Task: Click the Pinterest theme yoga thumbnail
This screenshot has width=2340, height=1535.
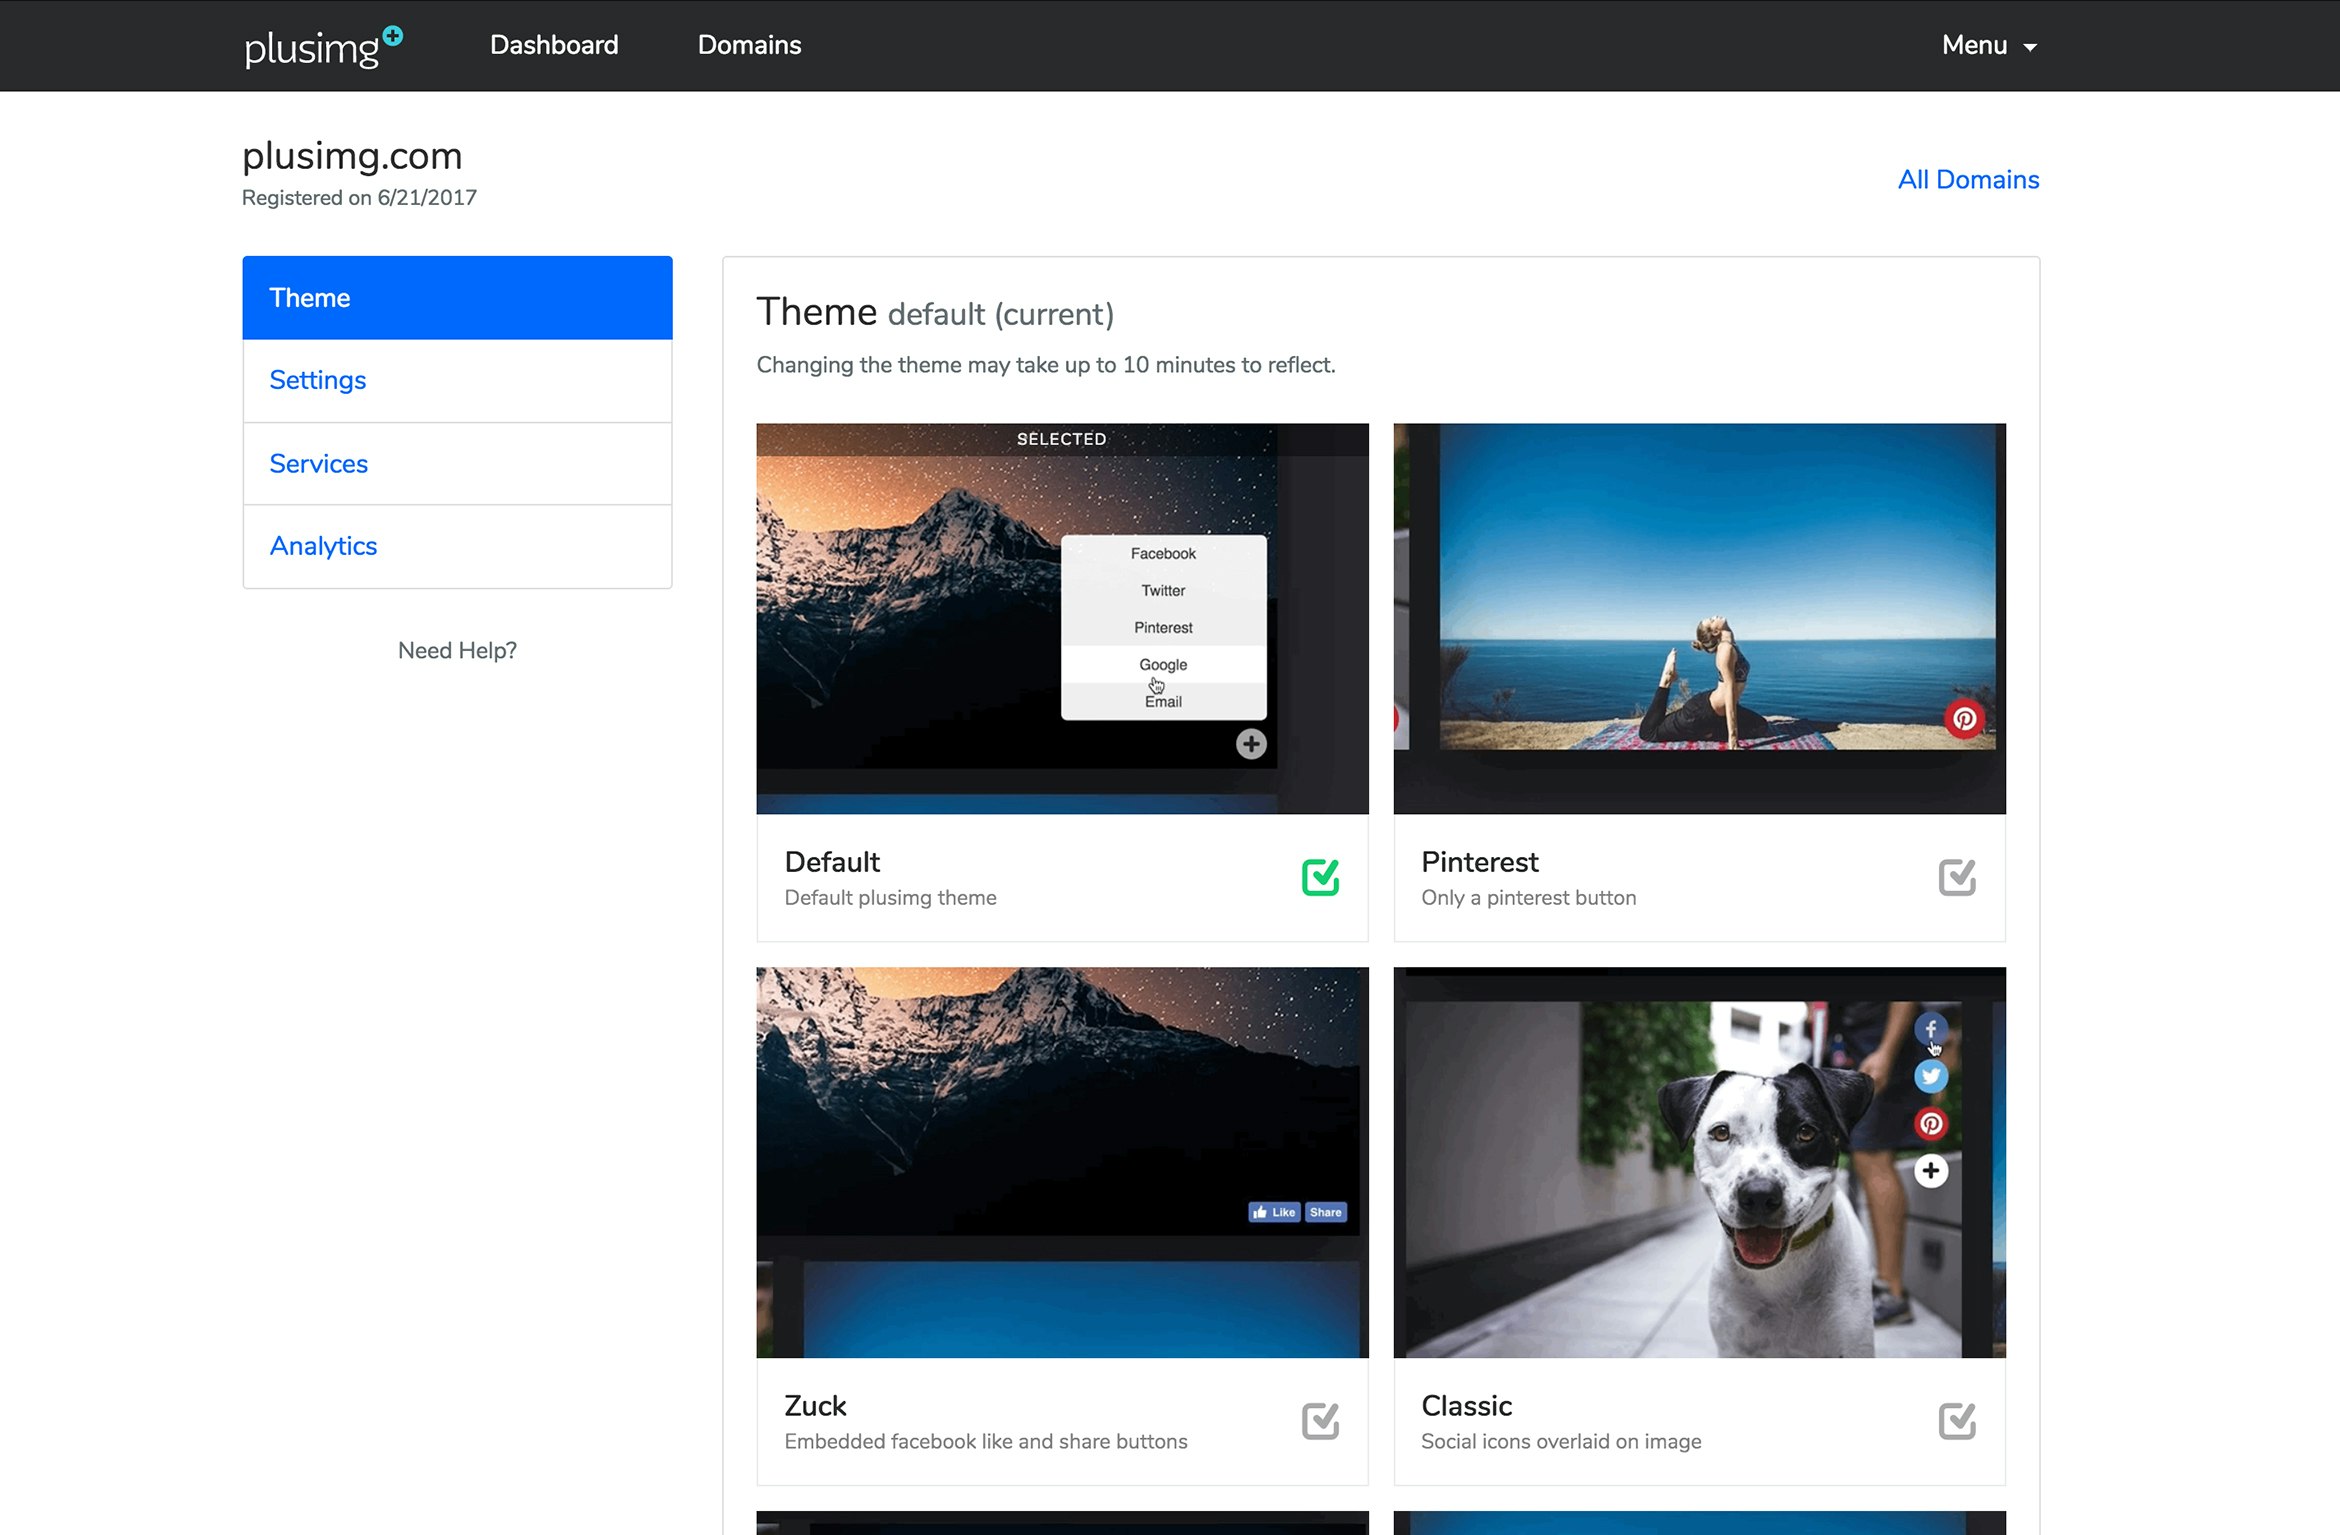Action: coord(1698,600)
